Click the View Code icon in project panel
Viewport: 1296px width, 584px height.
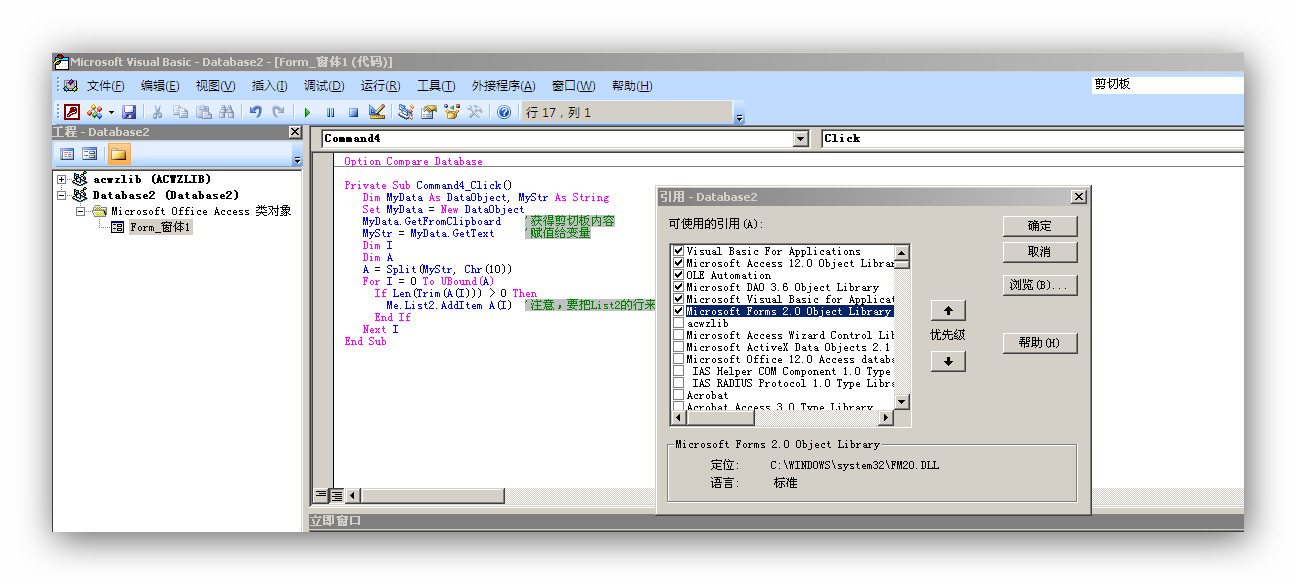click(x=67, y=154)
